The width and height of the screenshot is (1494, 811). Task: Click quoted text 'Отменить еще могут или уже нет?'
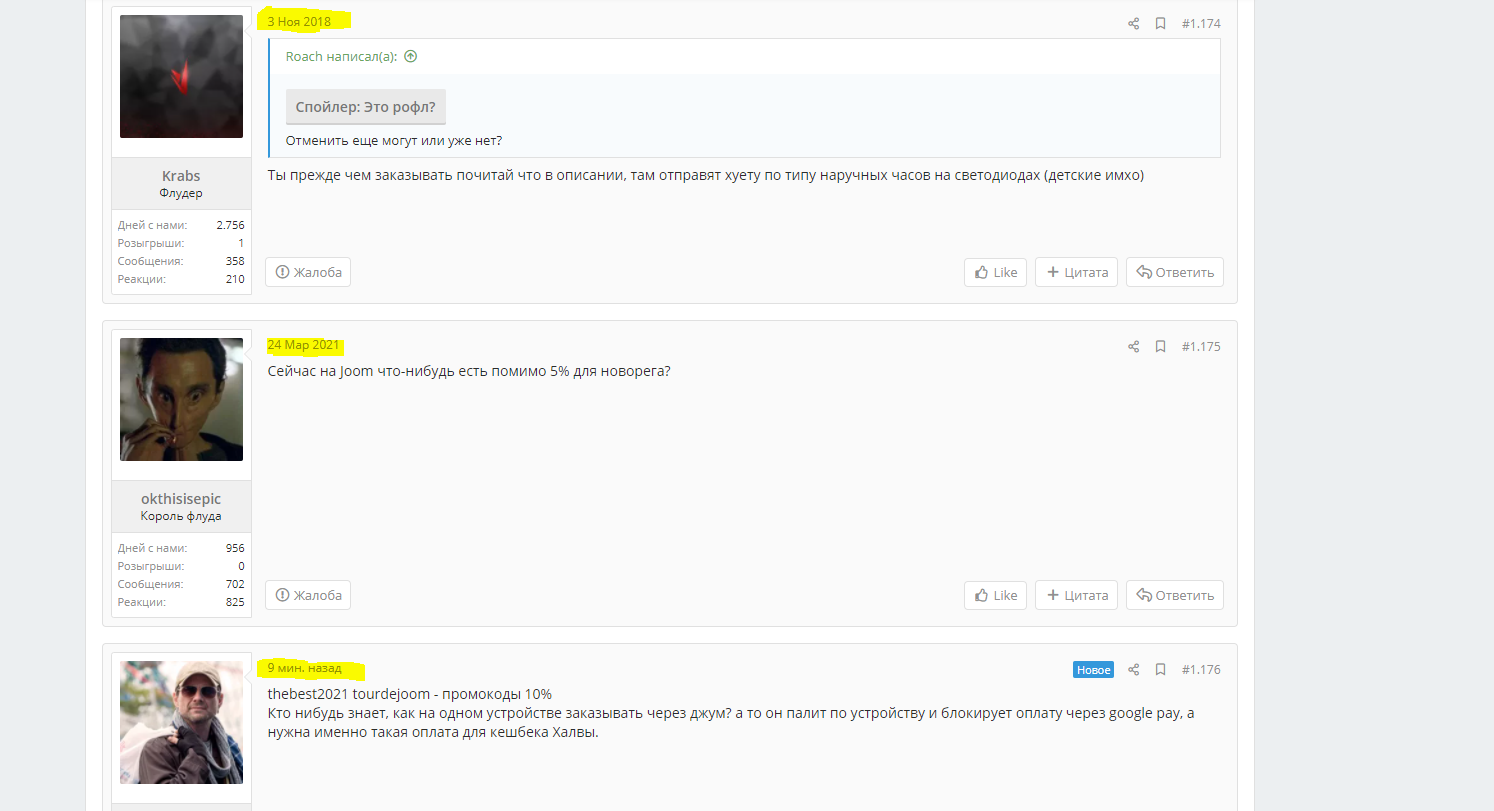(x=394, y=140)
